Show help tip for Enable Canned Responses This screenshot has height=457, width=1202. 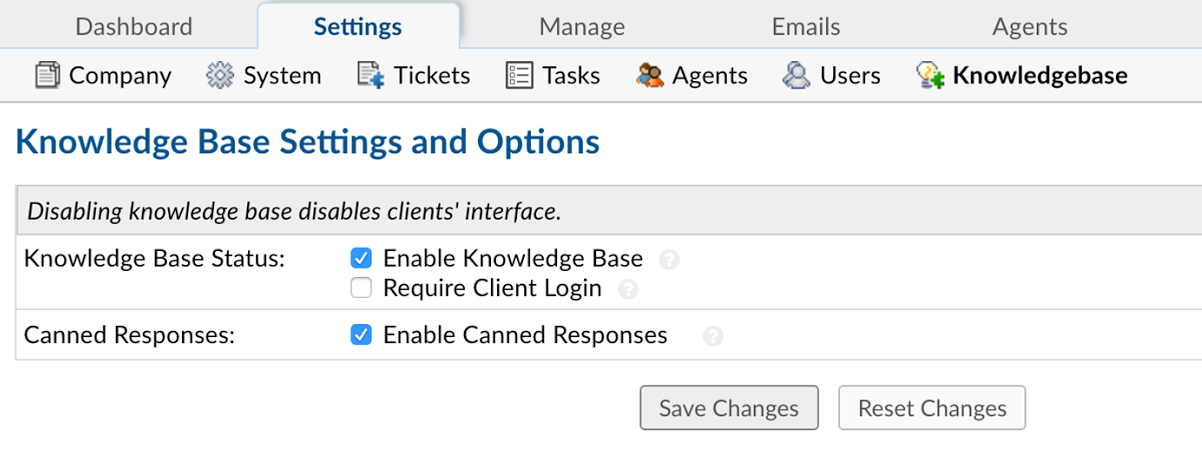pyautogui.click(x=712, y=336)
